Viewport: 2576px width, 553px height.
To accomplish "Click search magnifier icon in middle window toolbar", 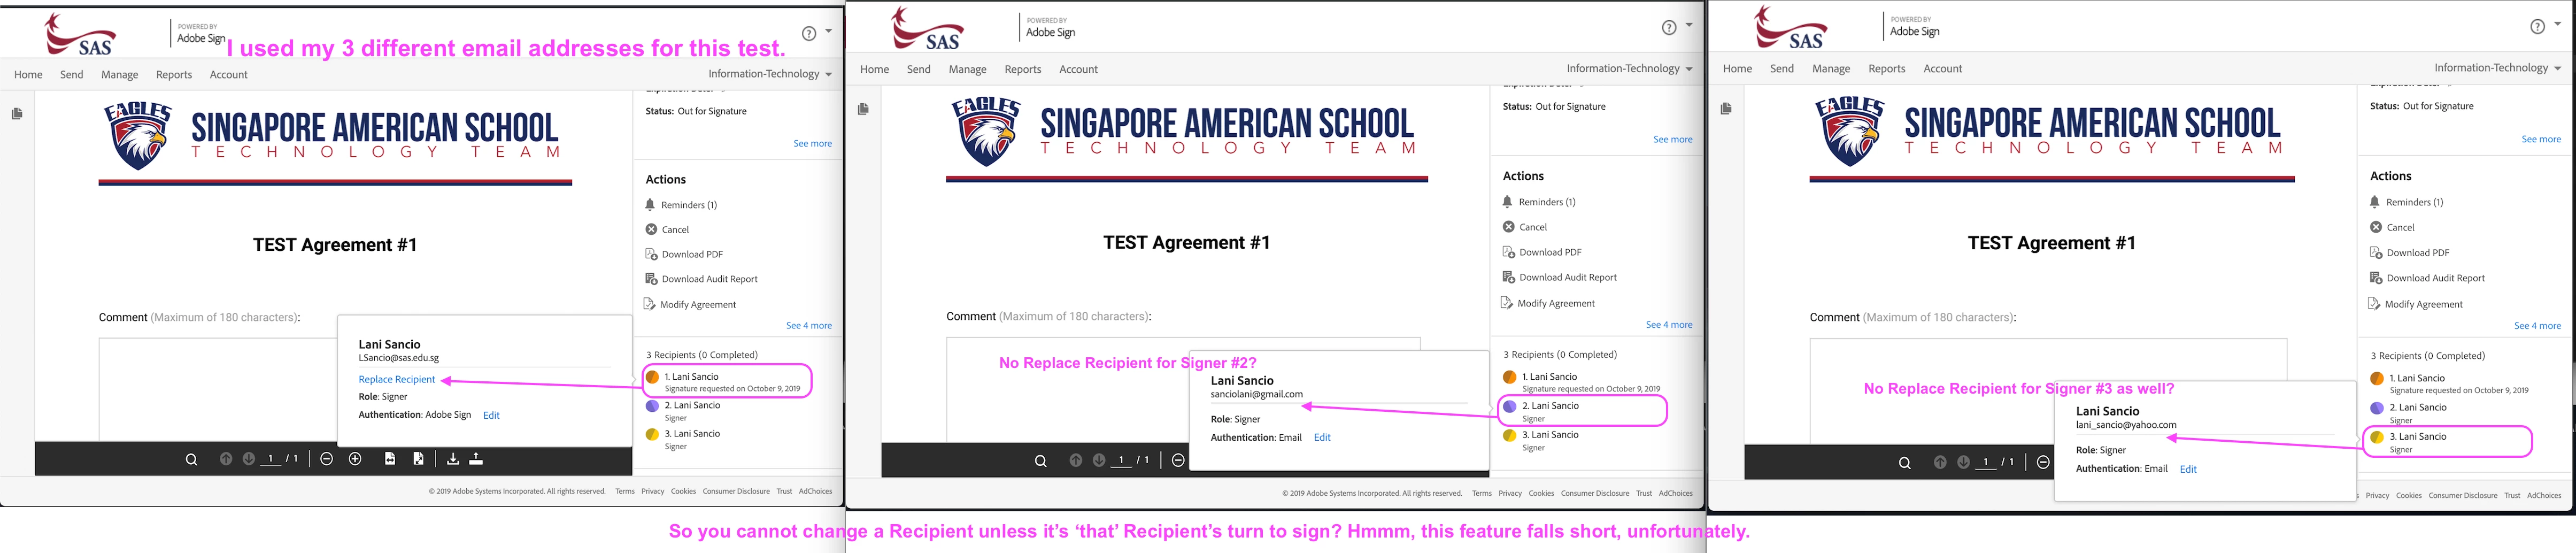I will pos(1040,461).
